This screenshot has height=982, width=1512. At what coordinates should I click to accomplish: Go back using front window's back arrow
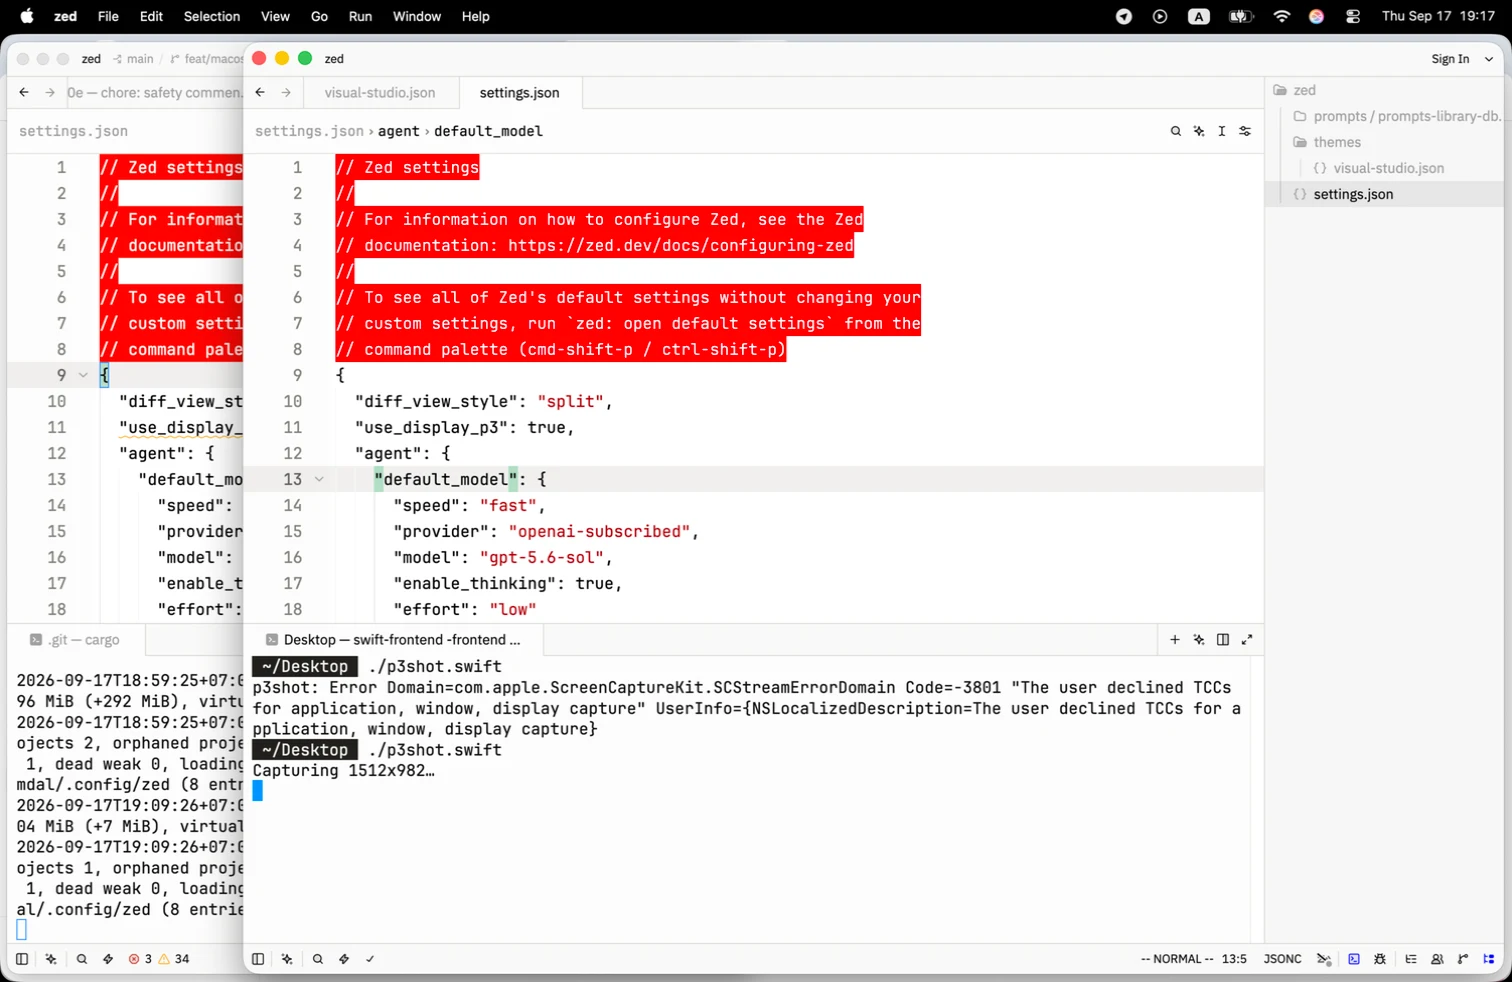click(260, 93)
